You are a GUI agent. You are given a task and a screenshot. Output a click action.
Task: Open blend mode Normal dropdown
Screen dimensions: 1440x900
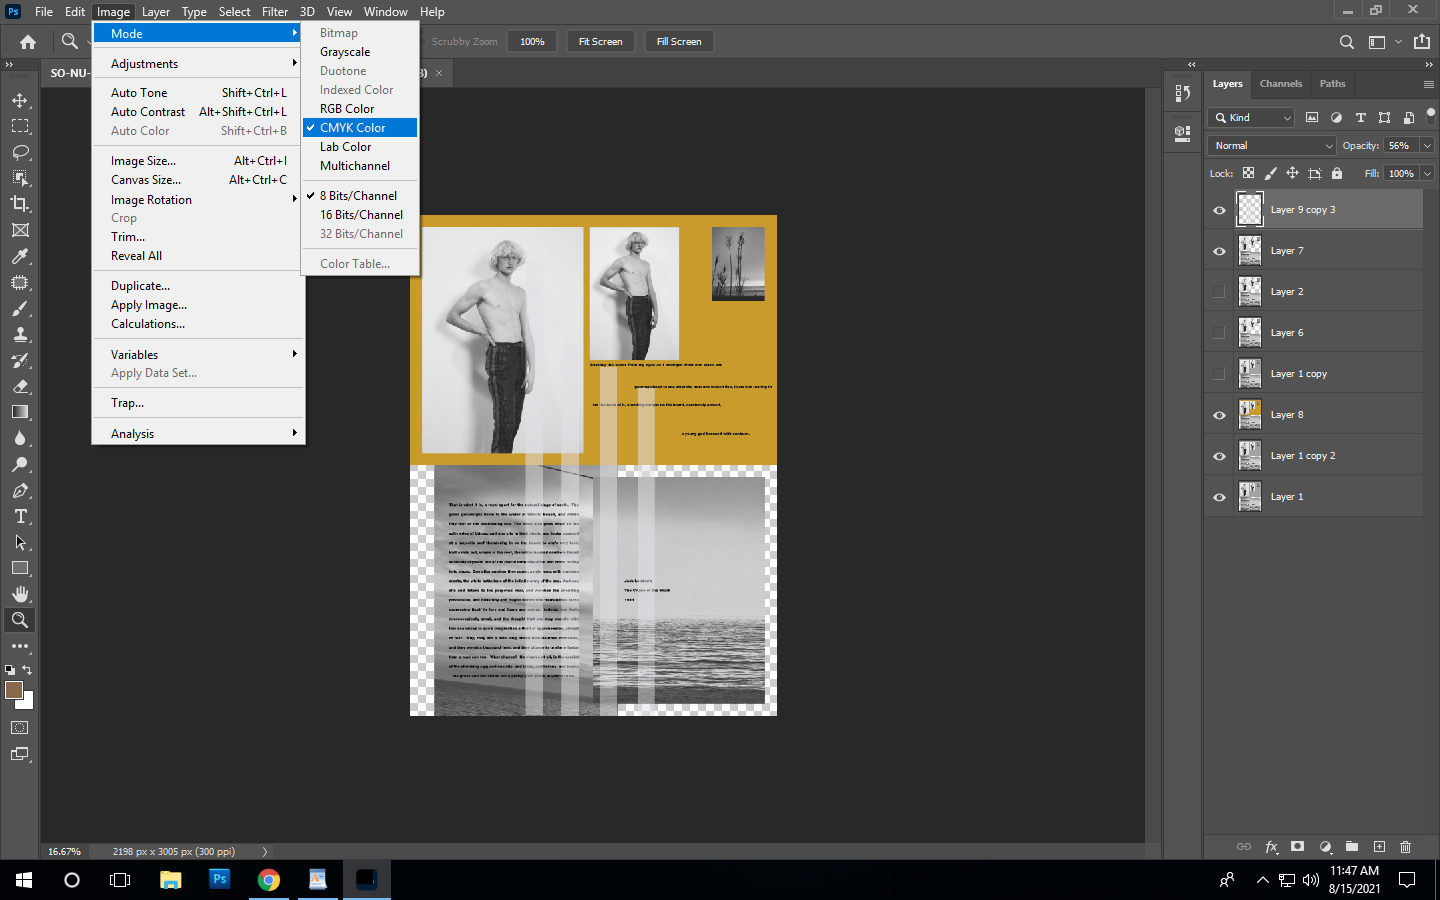click(x=1272, y=146)
